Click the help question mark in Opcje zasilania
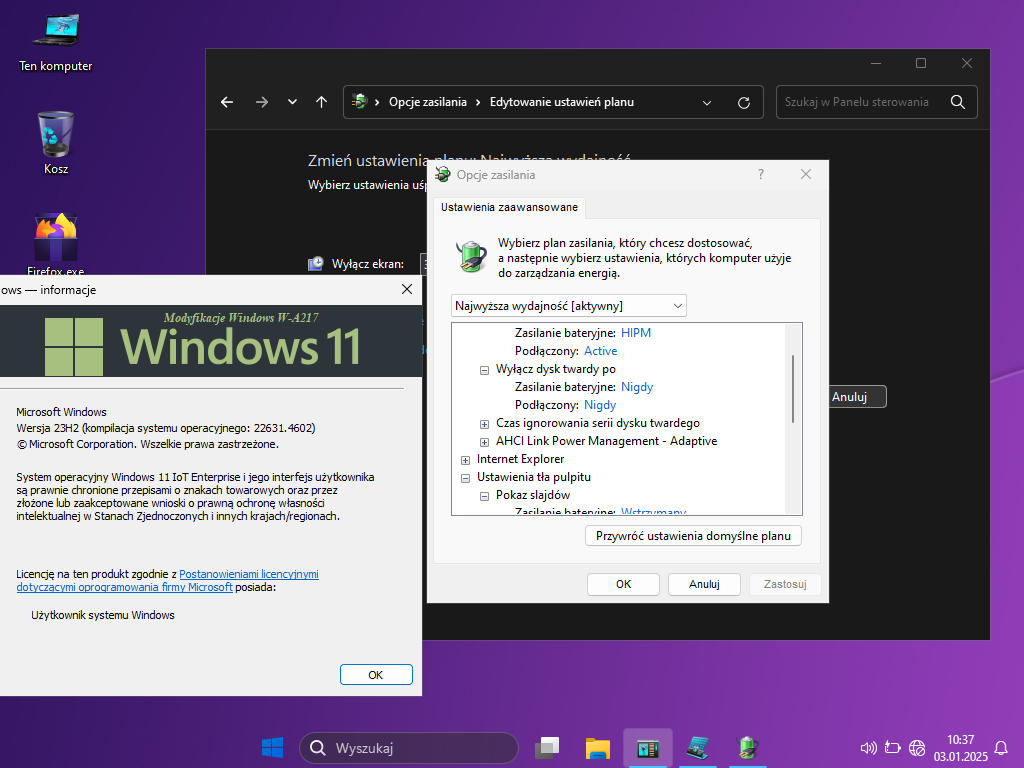This screenshot has height=768, width=1024. (x=761, y=174)
